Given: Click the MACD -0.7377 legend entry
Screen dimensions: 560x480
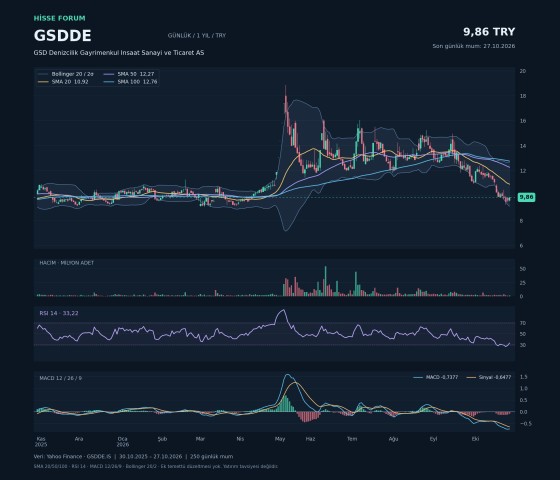Looking at the screenshot, I should point(435,377).
